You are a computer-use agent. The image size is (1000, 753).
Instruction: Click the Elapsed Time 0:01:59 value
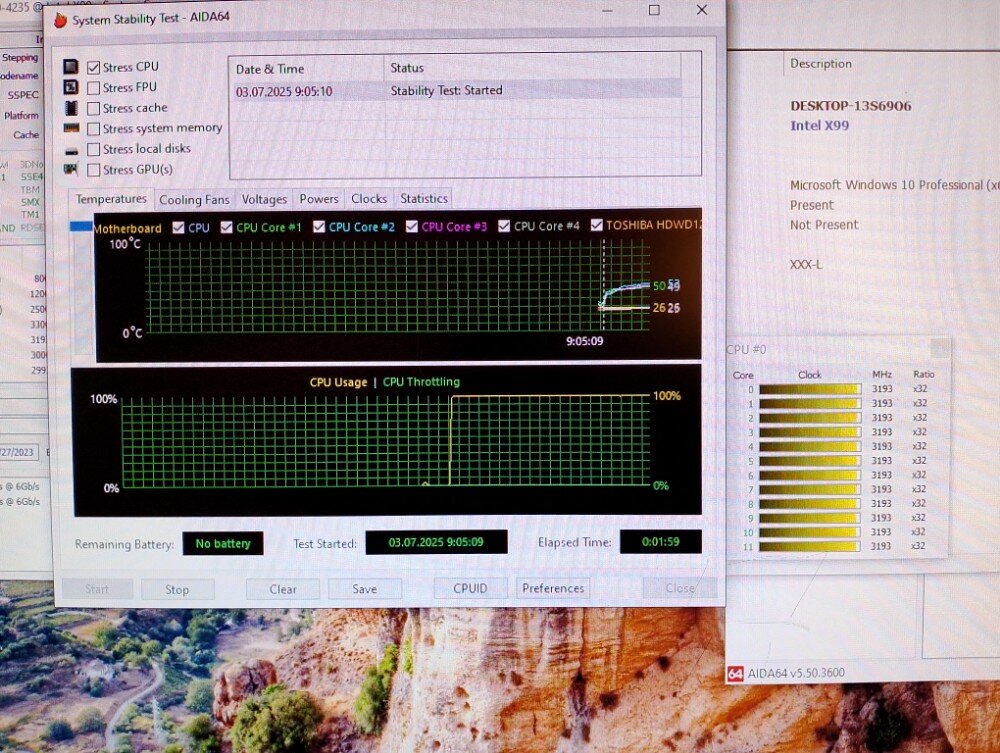coord(661,542)
